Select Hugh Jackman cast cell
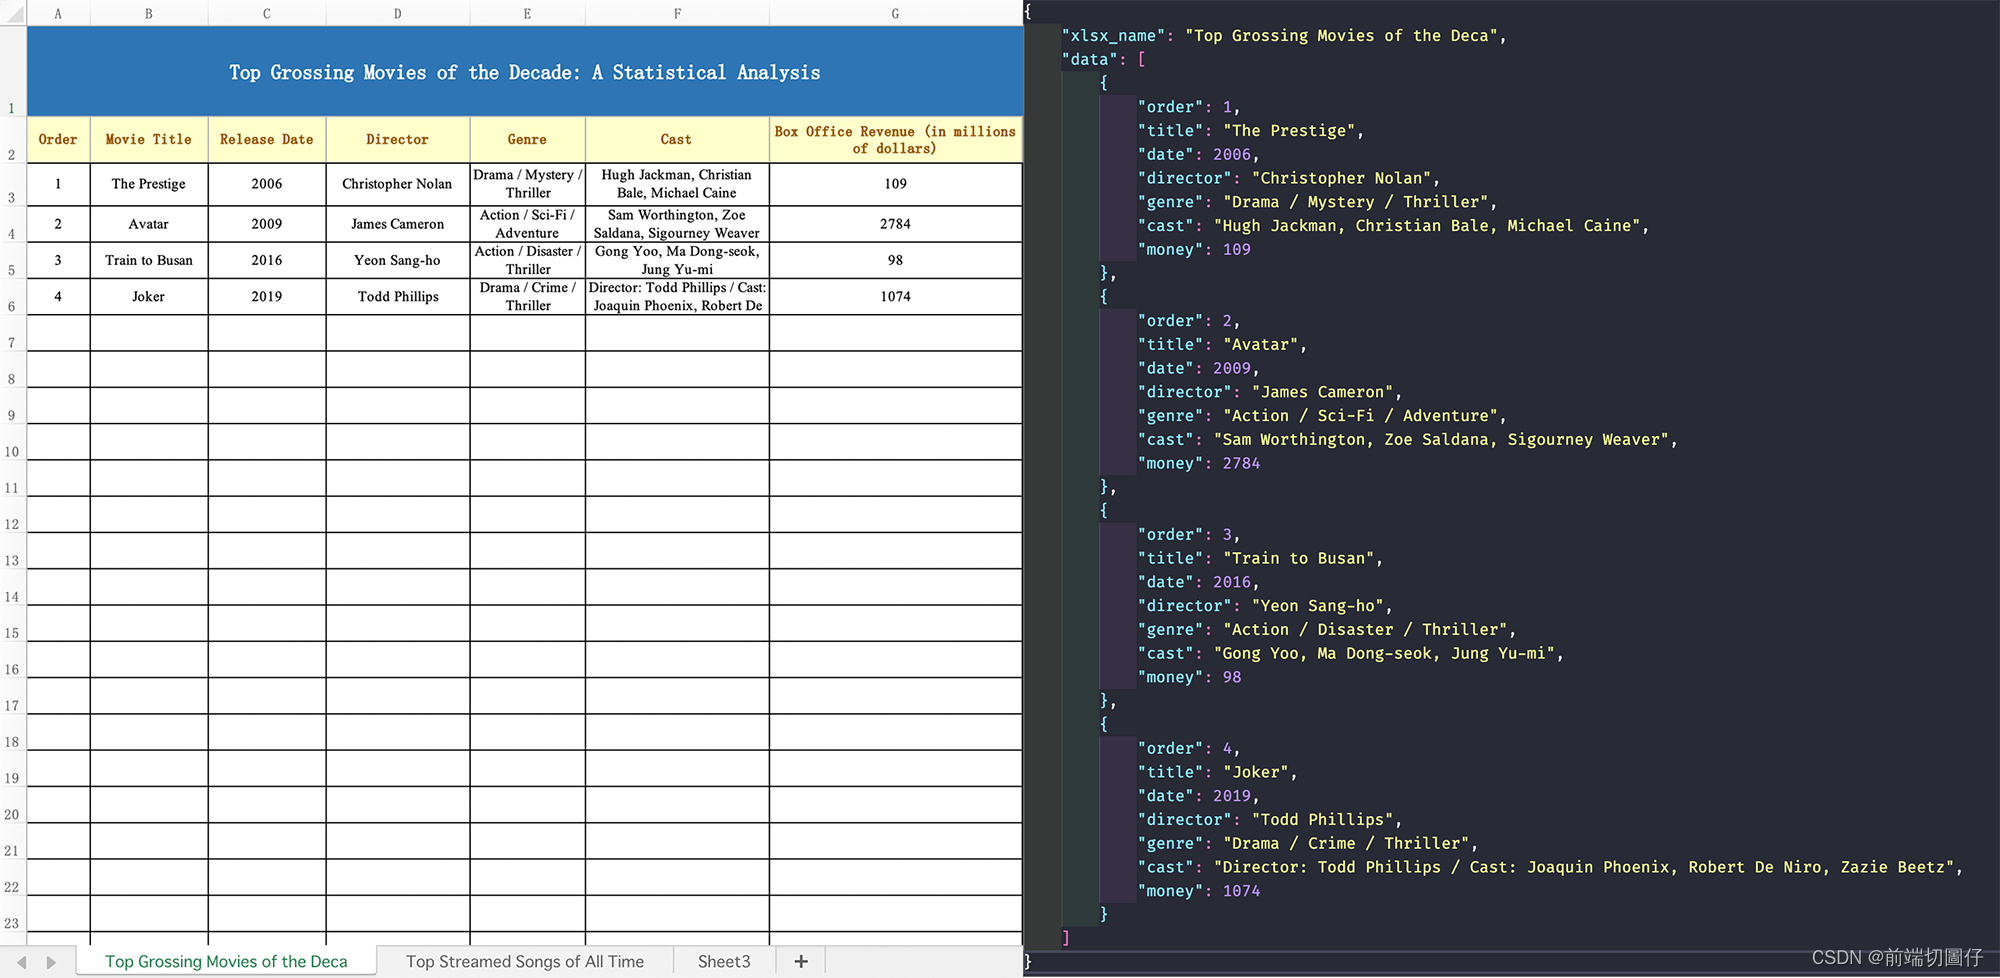This screenshot has width=2000, height=978. pyautogui.click(x=677, y=184)
